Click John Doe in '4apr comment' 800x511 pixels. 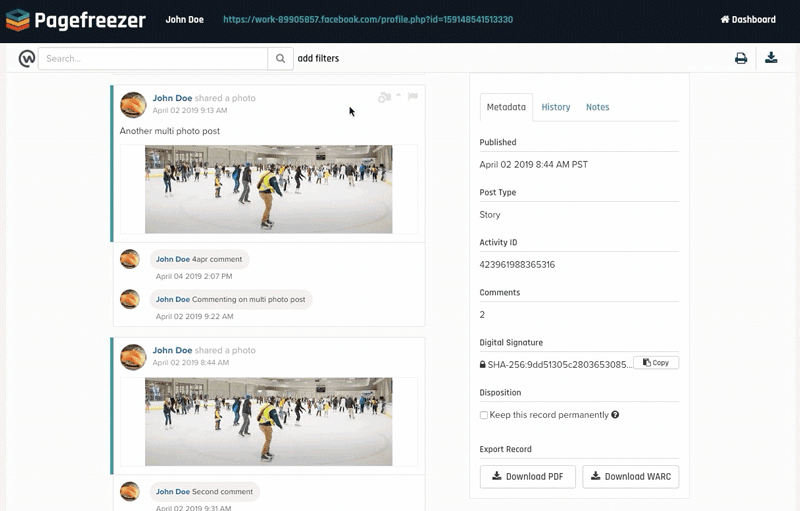click(173, 259)
